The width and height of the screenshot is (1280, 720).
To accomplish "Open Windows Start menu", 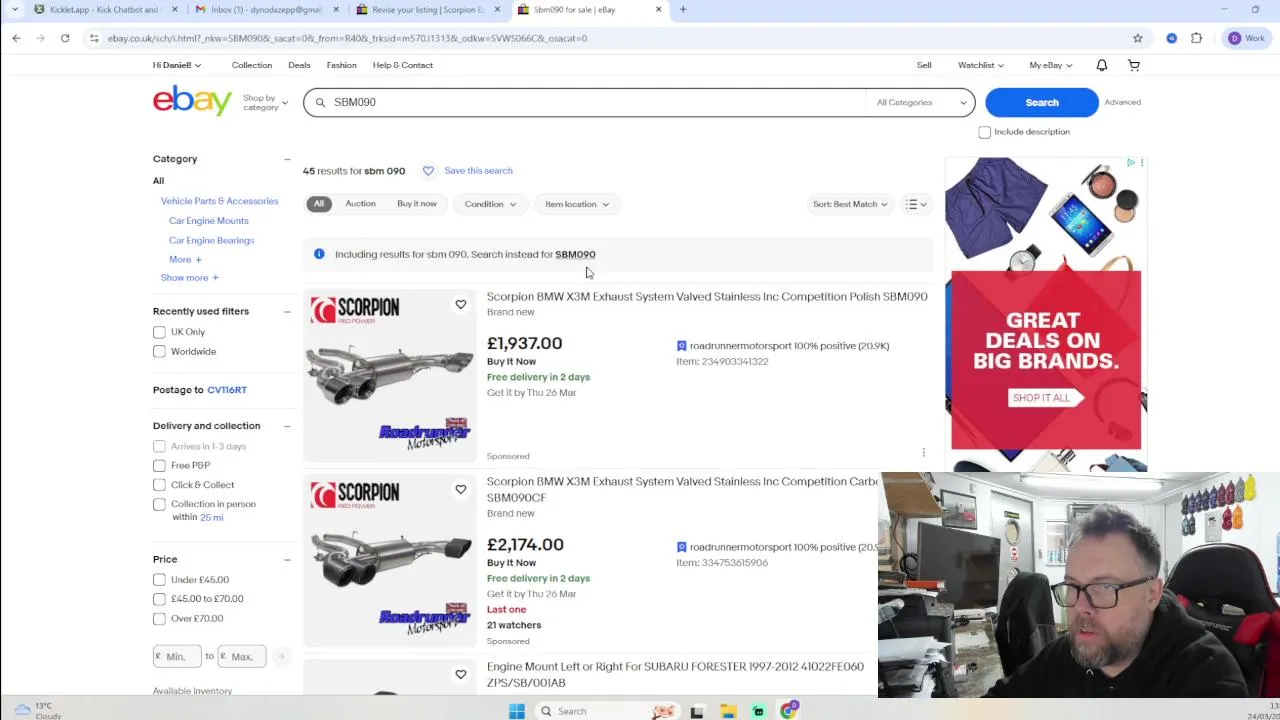I will [x=516, y=711].
